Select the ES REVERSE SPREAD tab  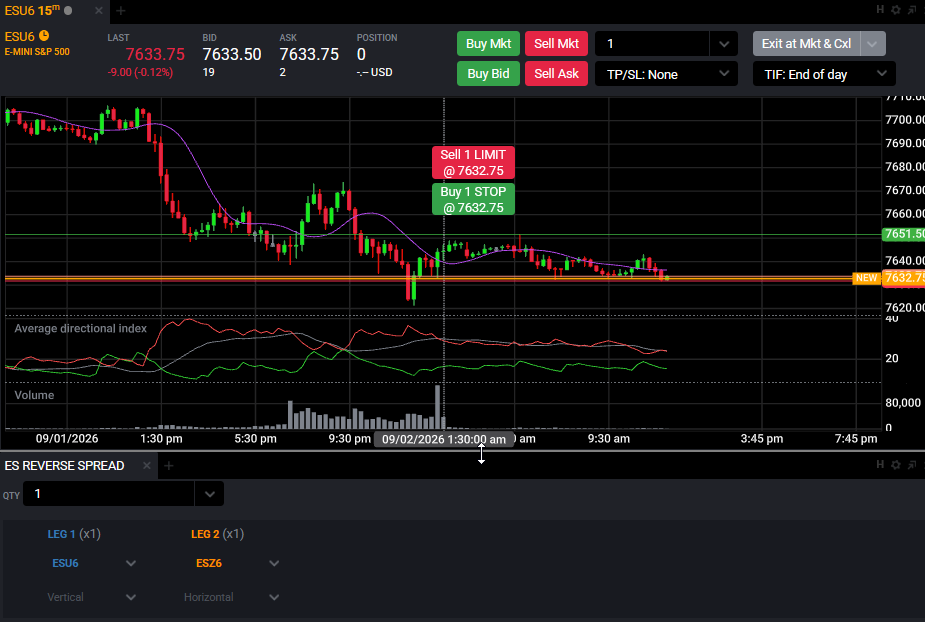coord(64,466)
